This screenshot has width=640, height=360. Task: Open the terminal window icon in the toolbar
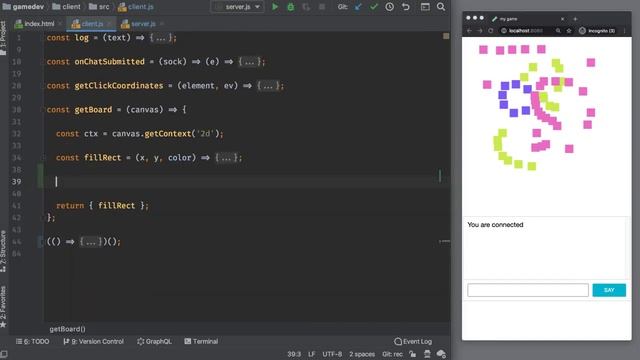(425, 7)
